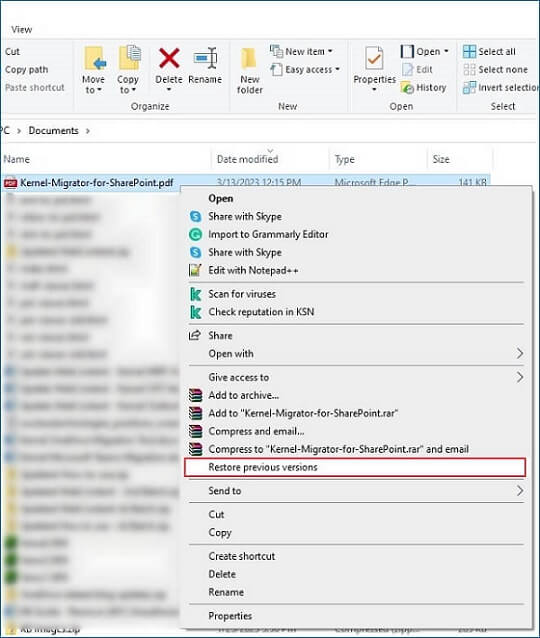Click the Invert selection icon
Image resolution: width=540 pixels, height=638 pixels.
point(469,87)
